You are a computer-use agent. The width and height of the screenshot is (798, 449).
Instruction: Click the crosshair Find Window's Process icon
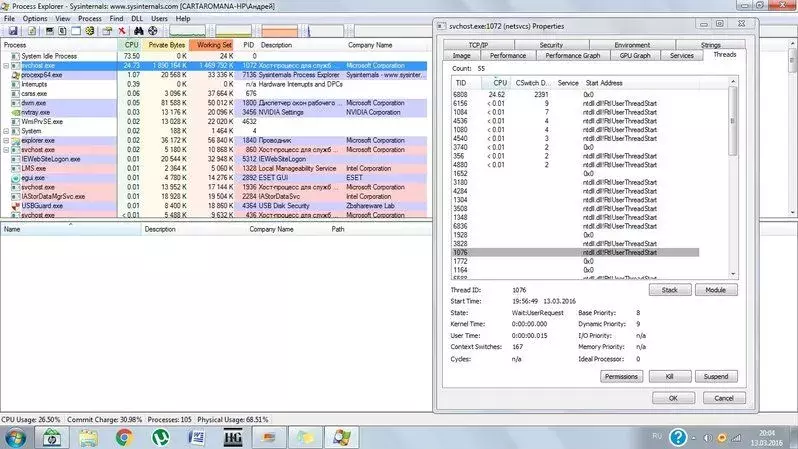(153, 31)
